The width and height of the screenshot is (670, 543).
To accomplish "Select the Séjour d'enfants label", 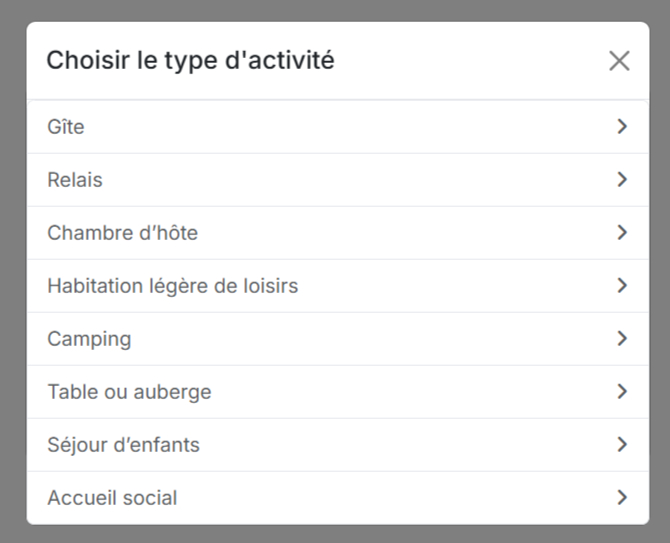I will pyautogui.click(x=123, y=445).
